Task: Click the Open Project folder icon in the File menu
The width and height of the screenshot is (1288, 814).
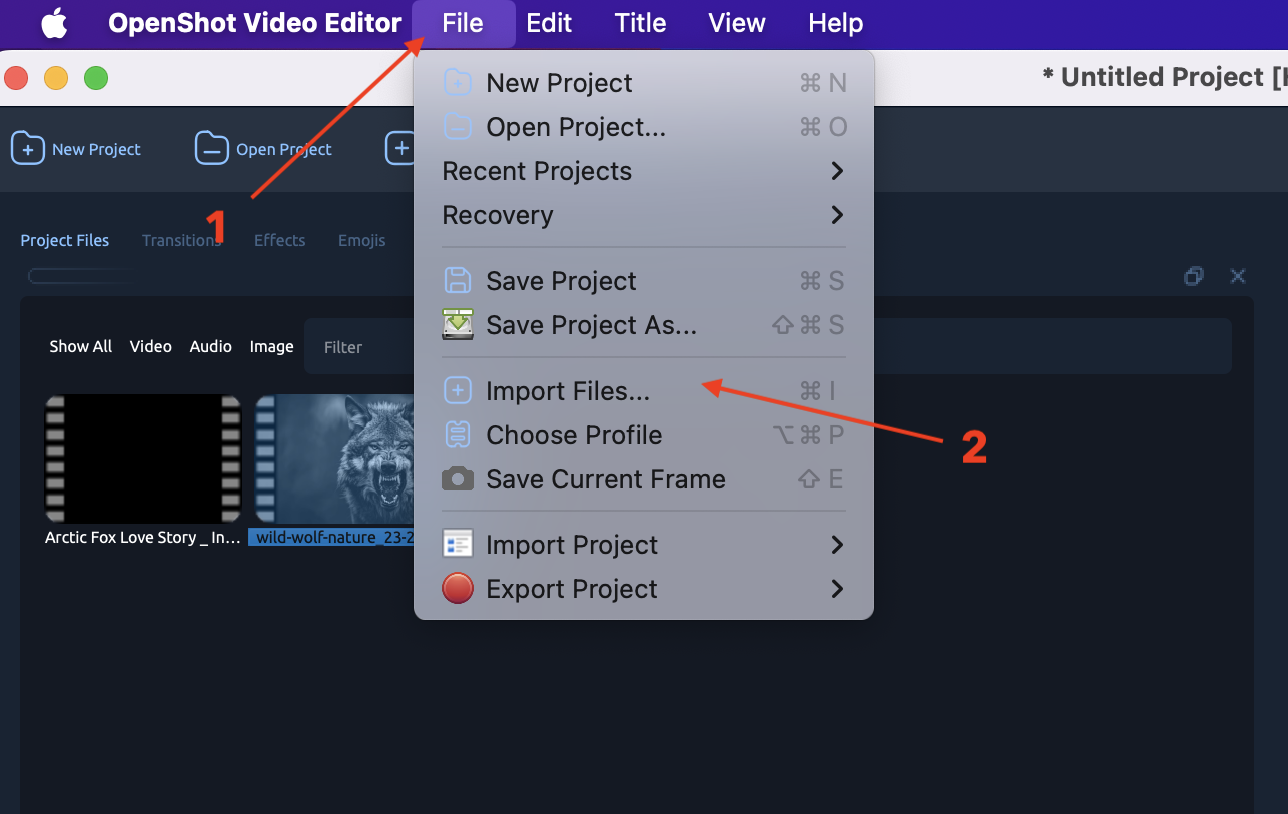Action: (457, 126)
